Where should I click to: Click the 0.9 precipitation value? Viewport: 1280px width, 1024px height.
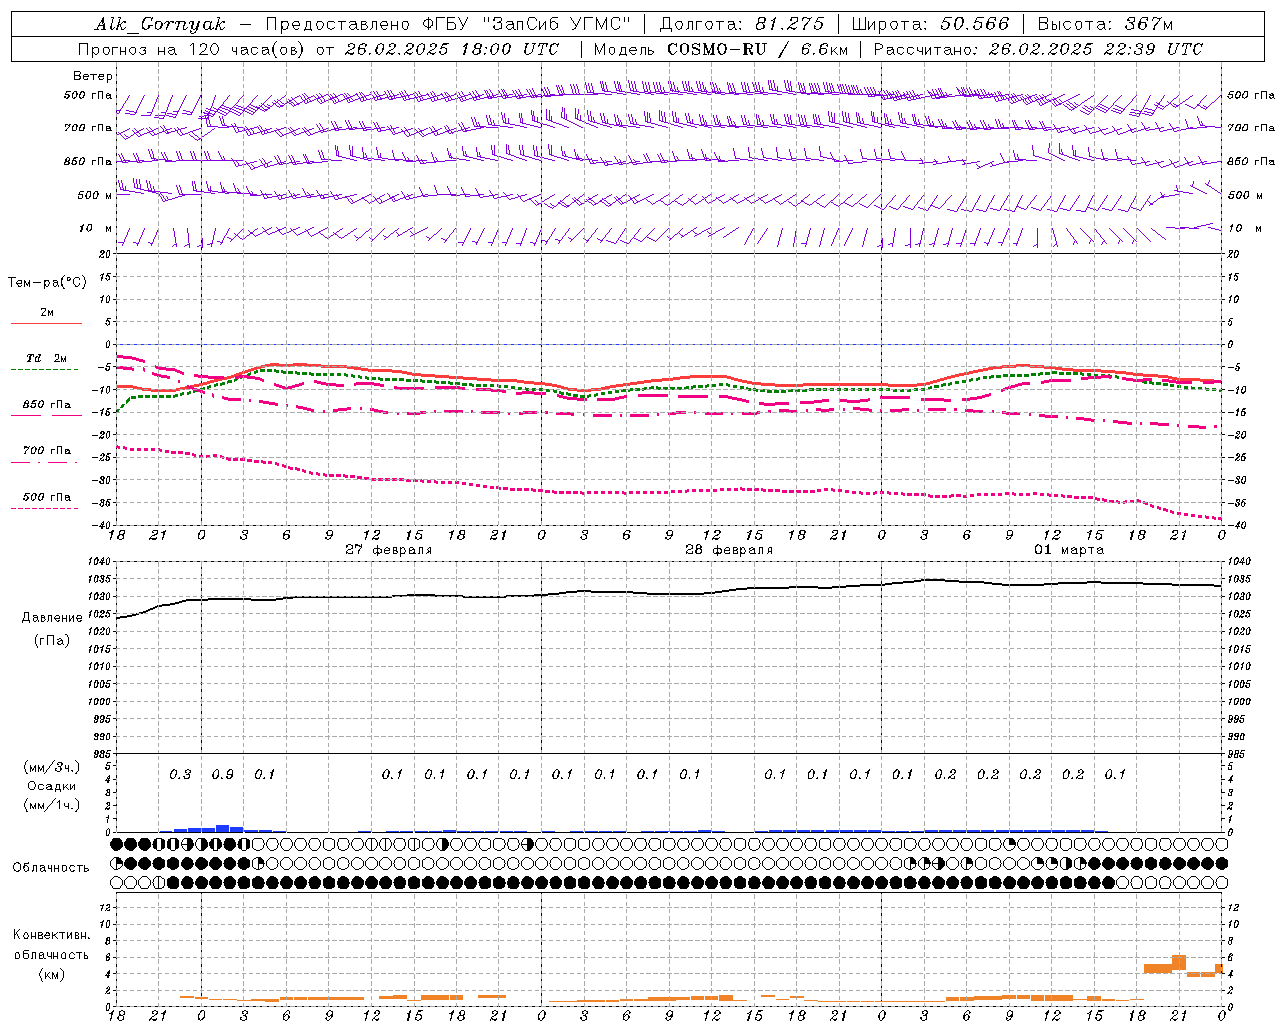click(223, 774)
